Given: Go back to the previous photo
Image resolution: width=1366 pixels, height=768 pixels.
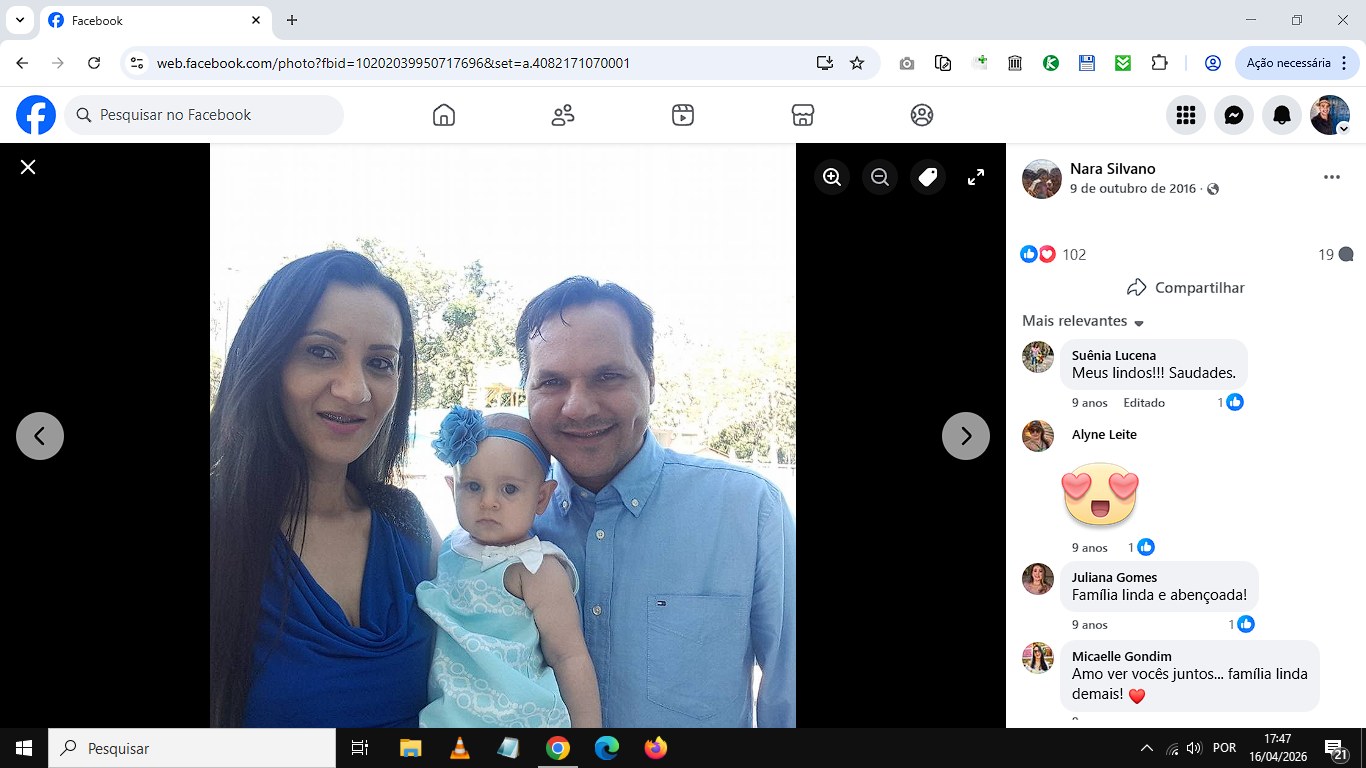Looking at the screenshot, I should point(40,436).
